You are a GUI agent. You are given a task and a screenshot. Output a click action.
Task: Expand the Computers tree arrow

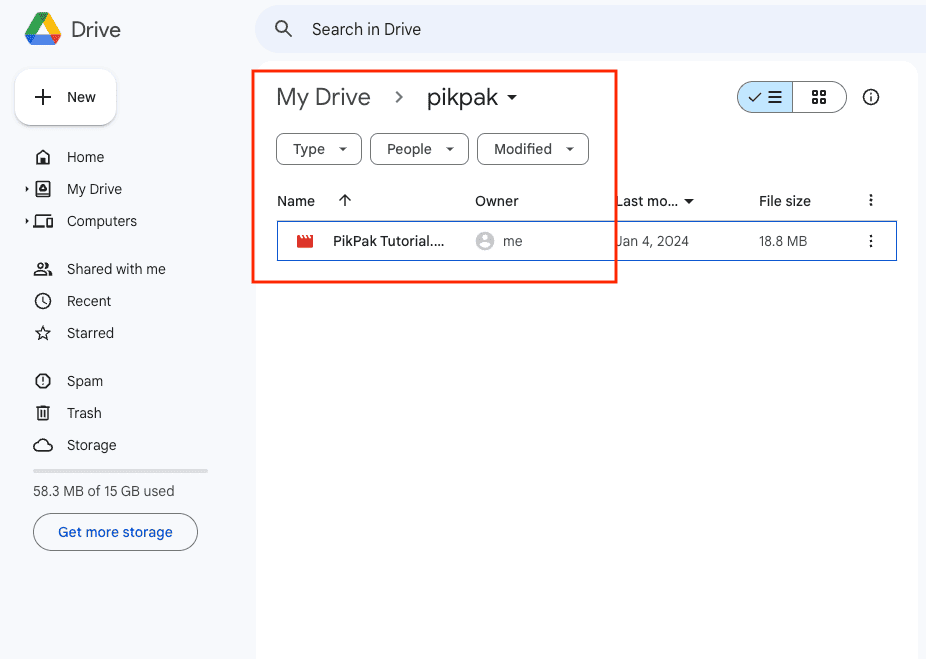click(x=27, y=221)
